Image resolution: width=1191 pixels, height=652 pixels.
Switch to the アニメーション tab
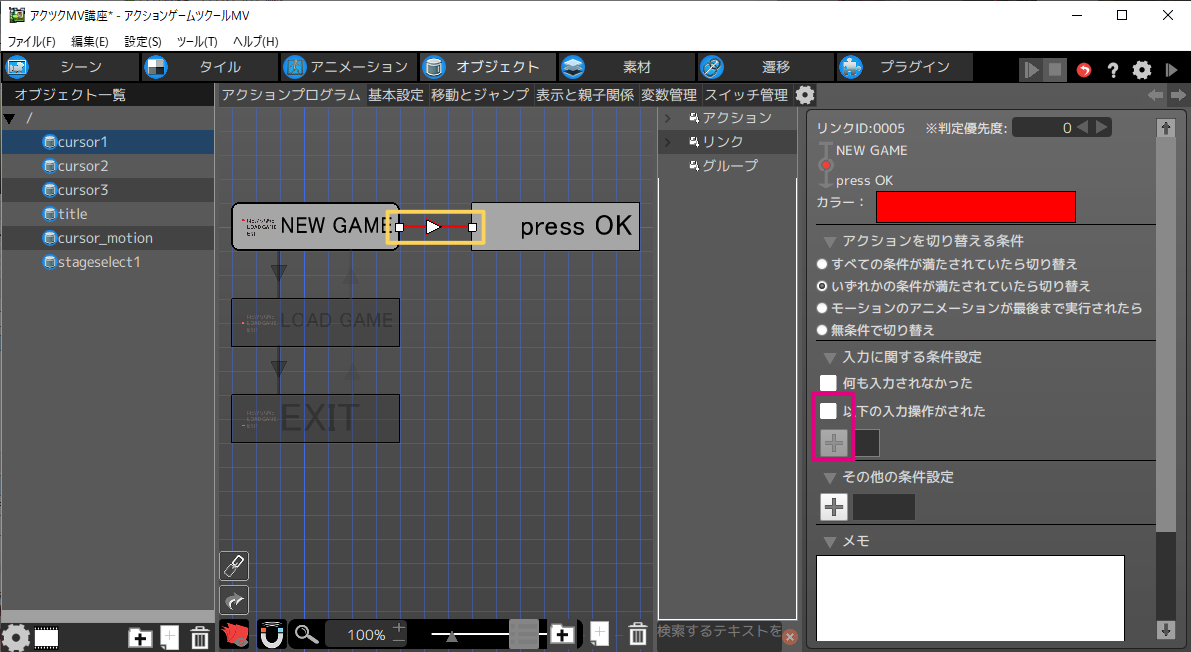(x=345, y=67)
